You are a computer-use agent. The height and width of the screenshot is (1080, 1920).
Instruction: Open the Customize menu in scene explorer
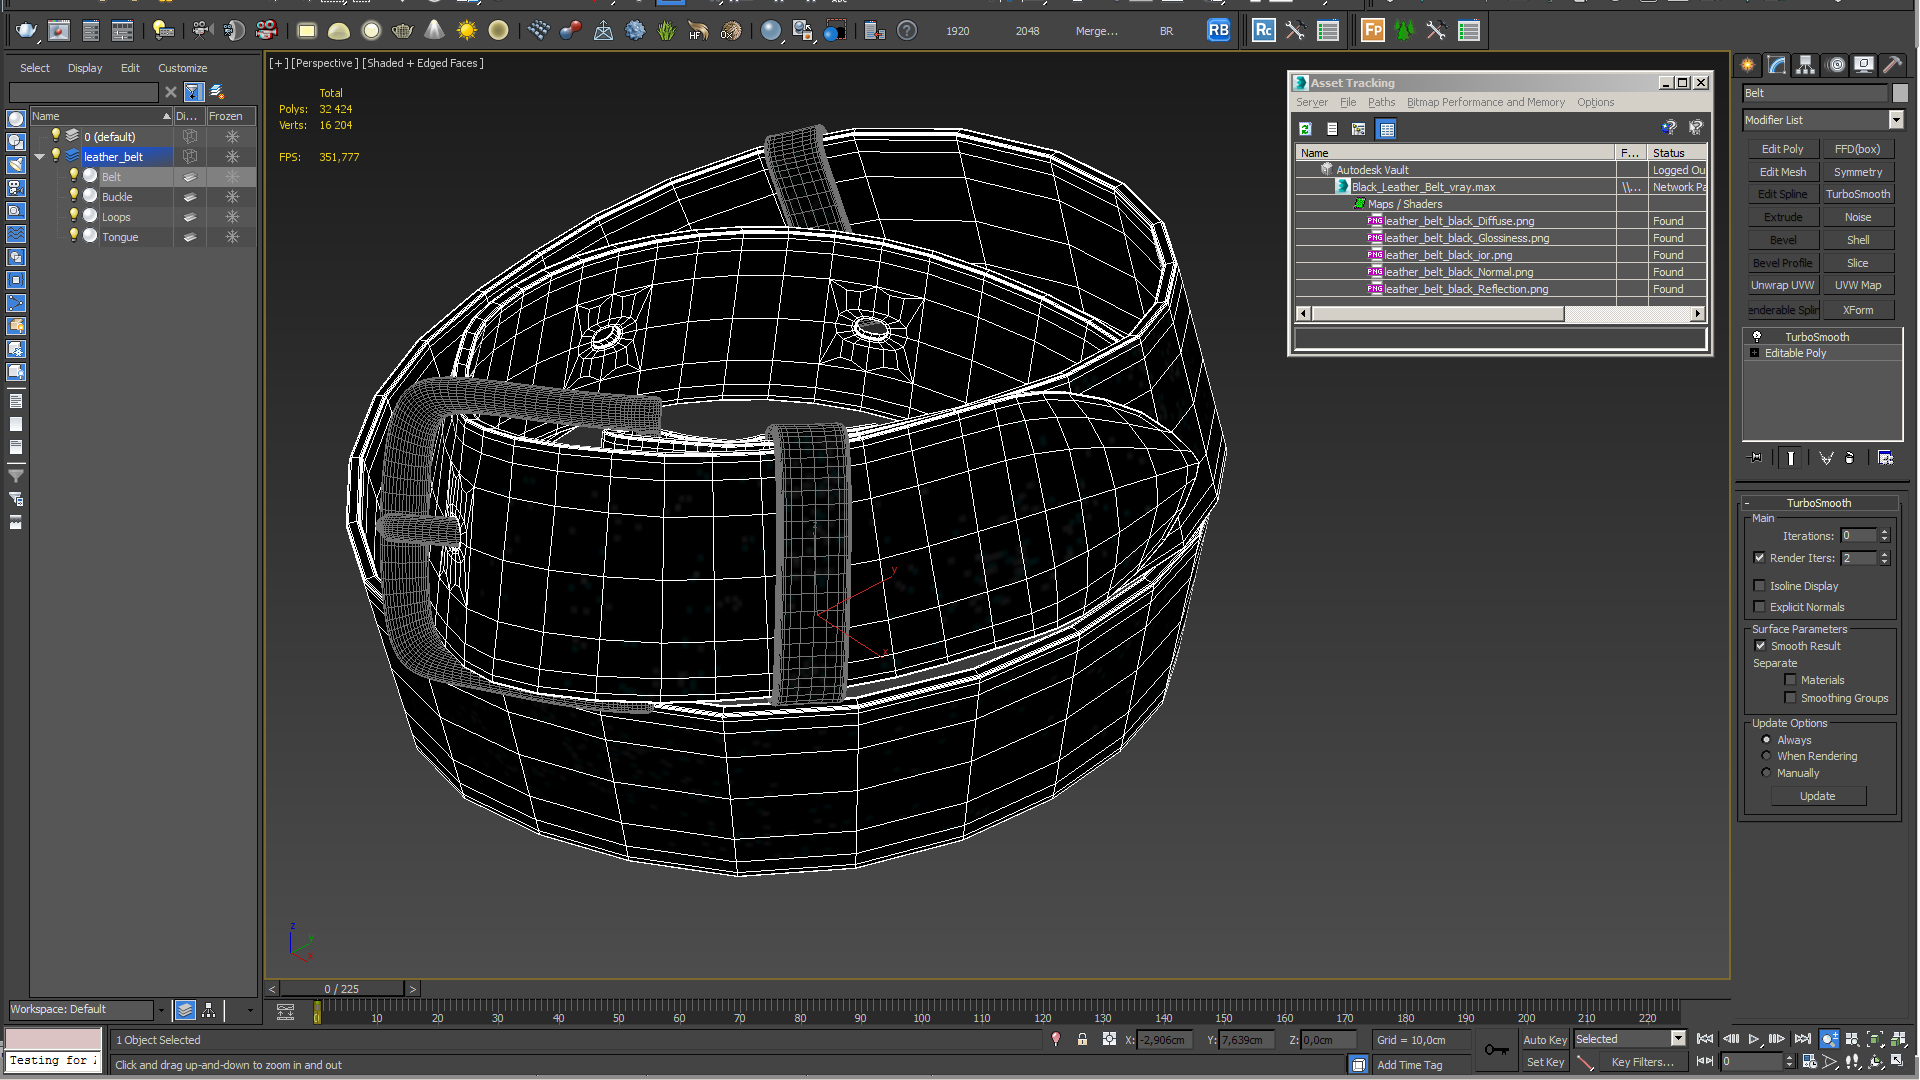coord(182,68)
